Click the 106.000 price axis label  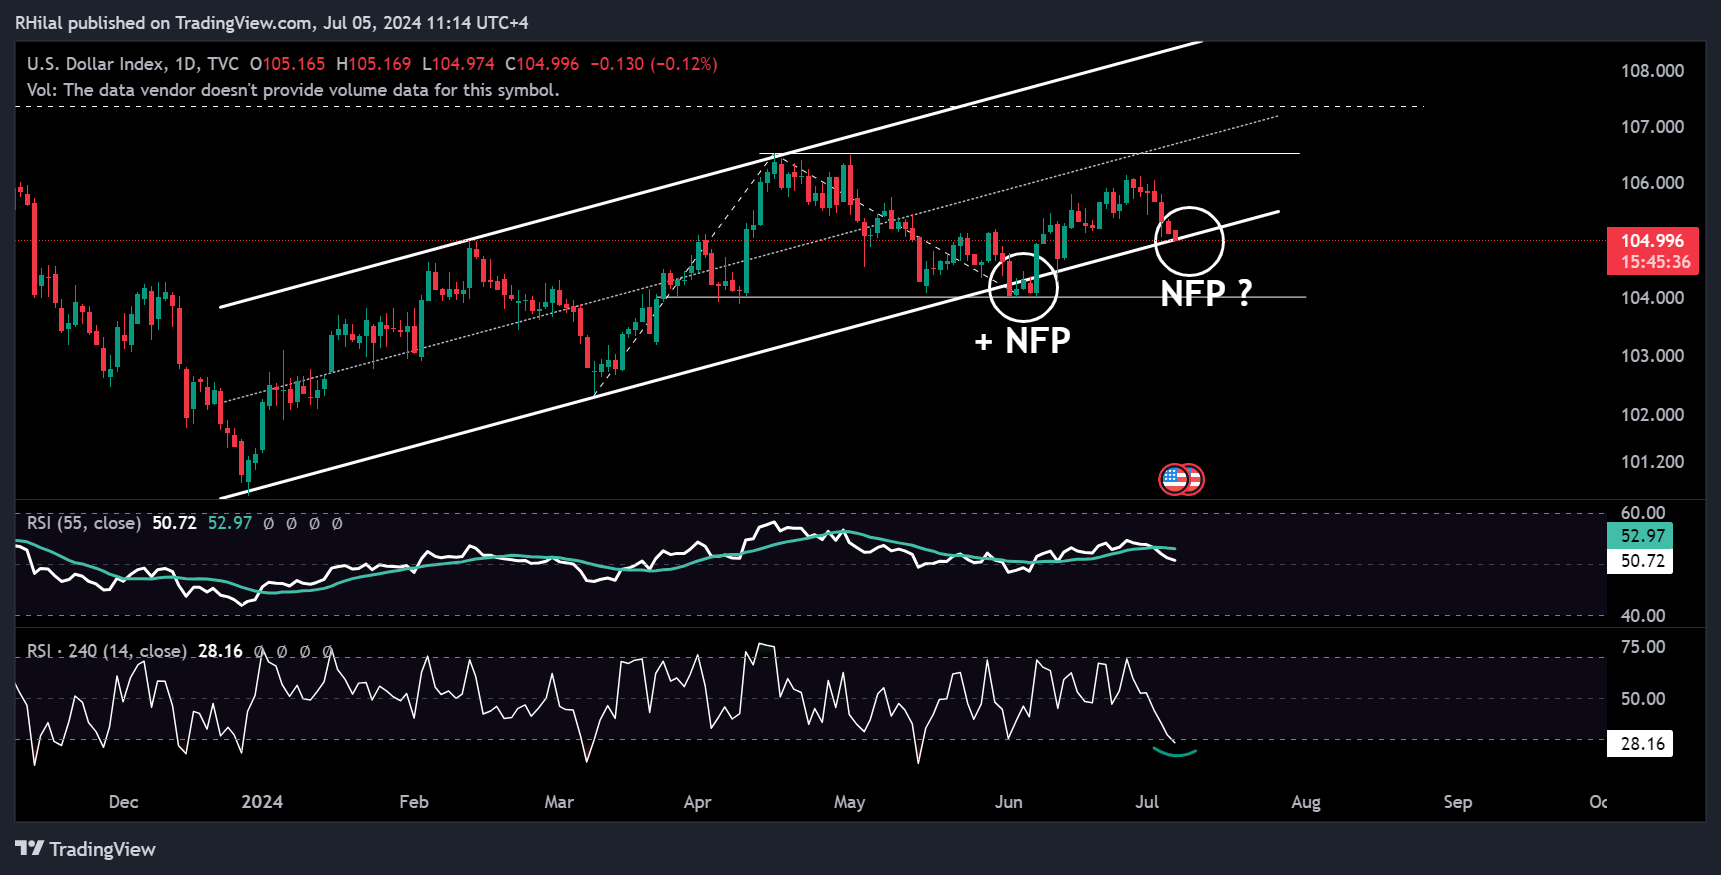[1652, 183]
